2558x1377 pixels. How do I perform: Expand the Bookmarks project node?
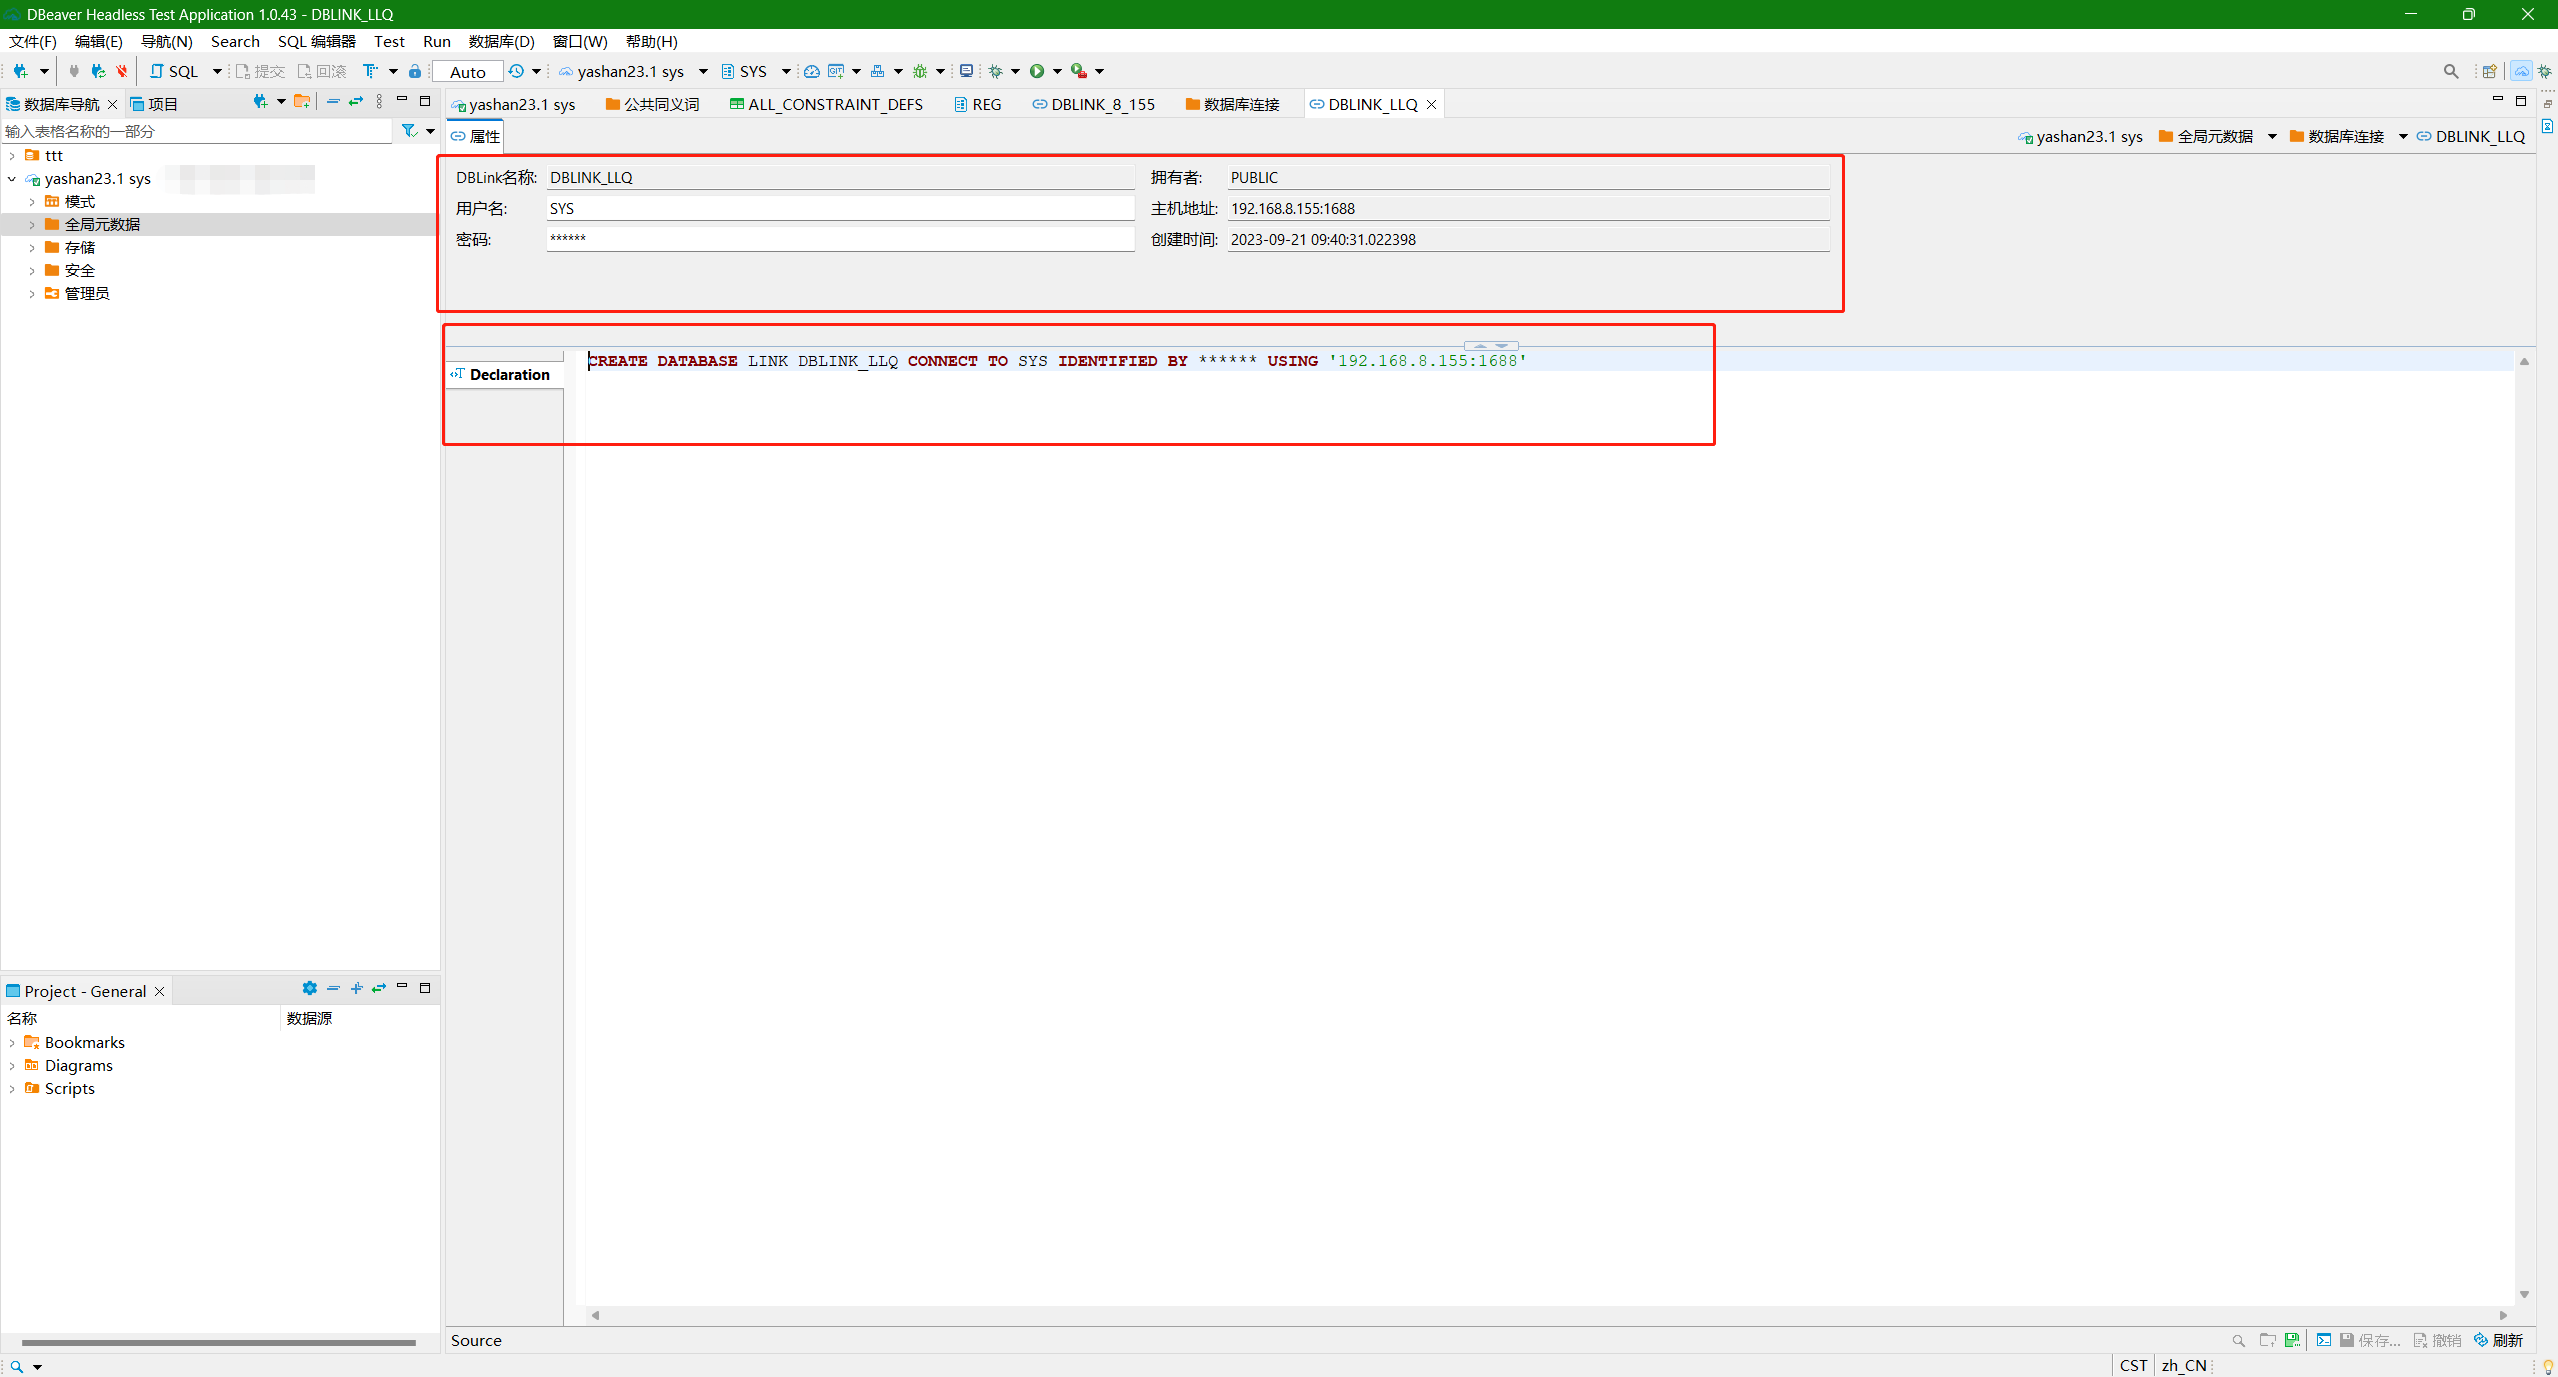click(x=12, y=1043)
